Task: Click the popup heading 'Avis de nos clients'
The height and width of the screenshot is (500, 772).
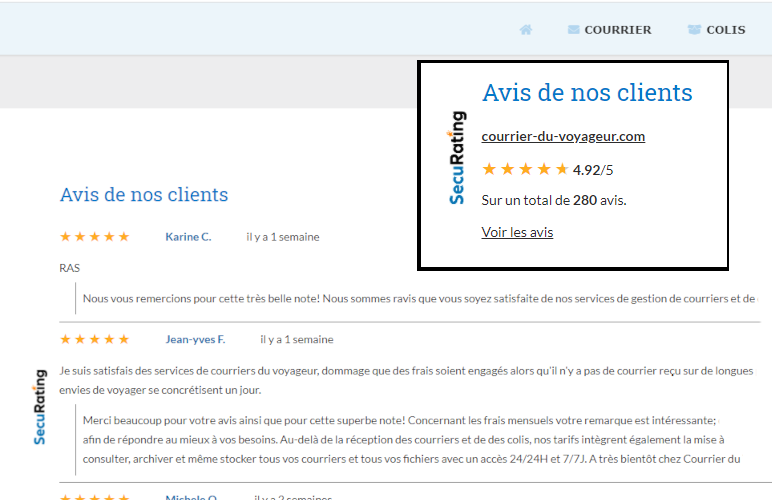Action: [x=587, y=93]
